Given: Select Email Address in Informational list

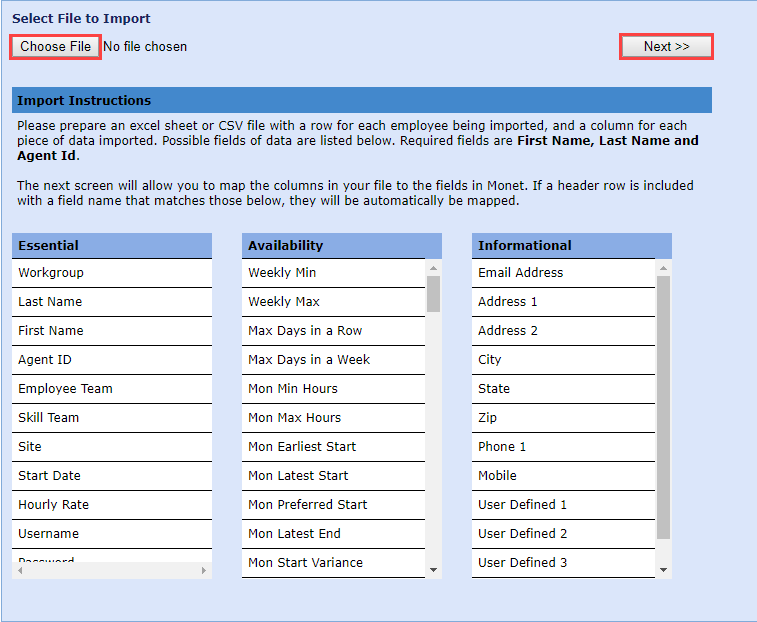Looking at the screenshot, I should coord(563,273).
